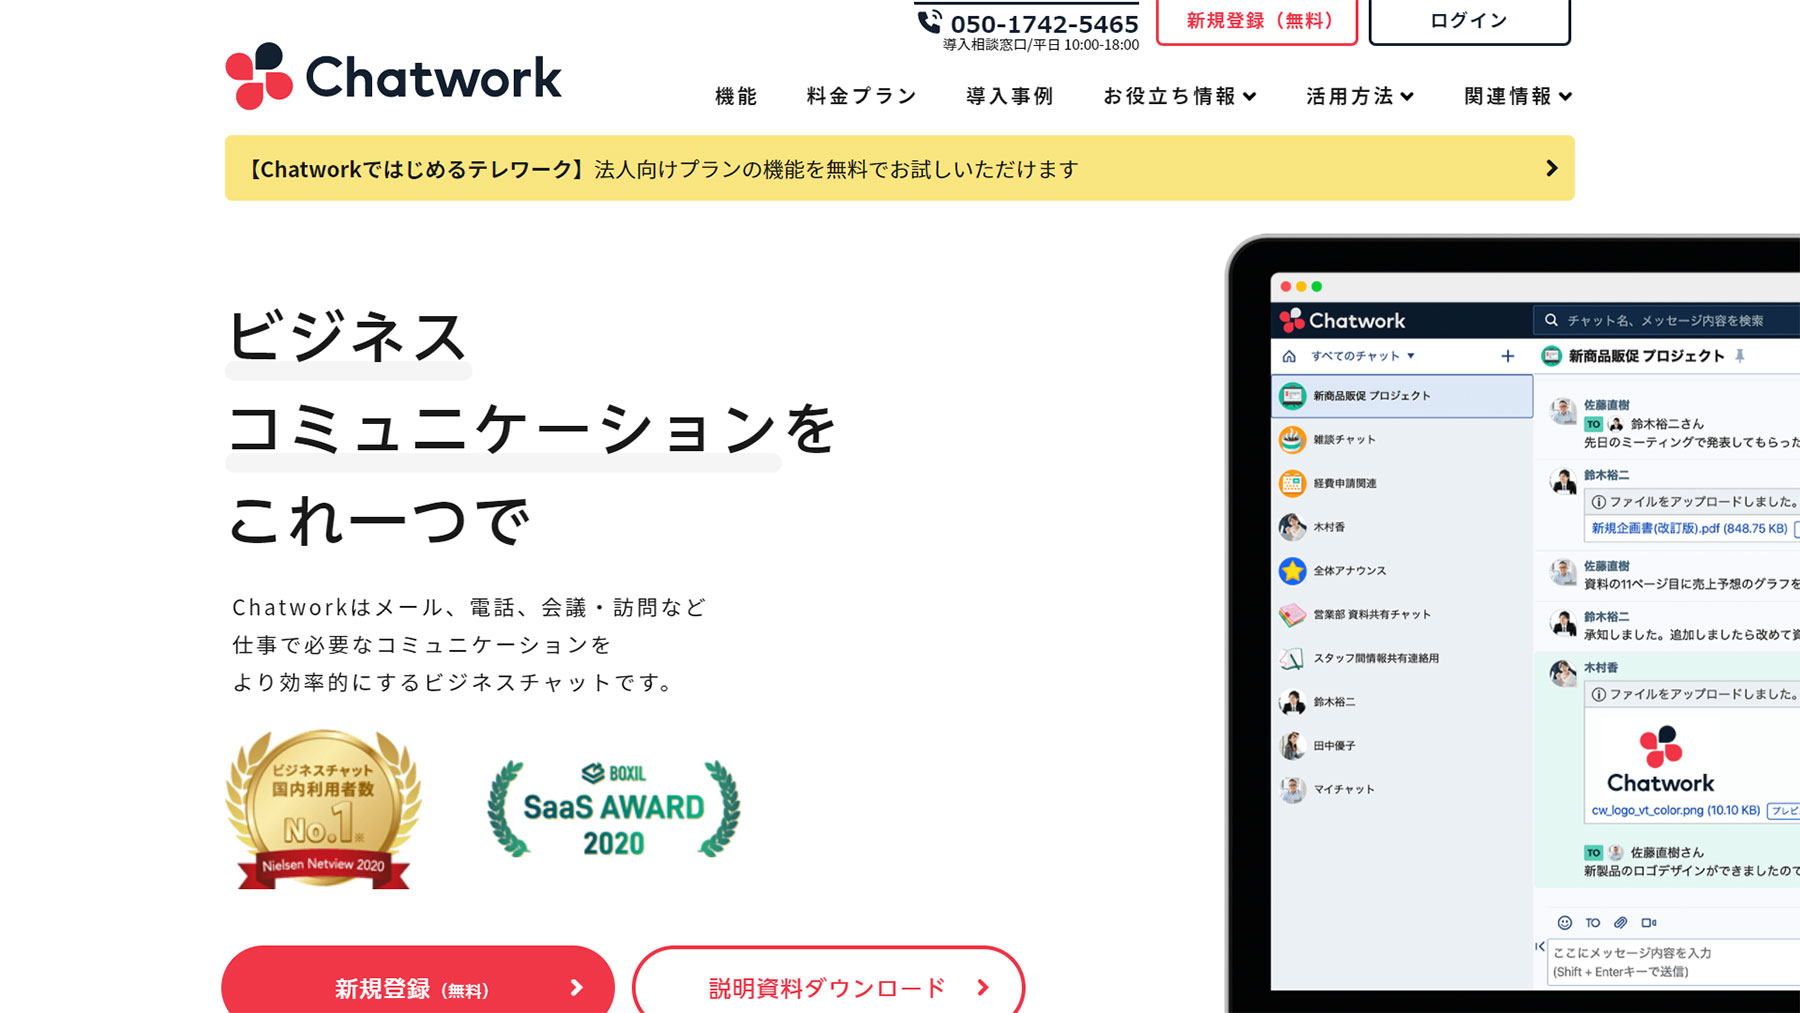The width and height of the screenshot is (1800, 1013).
Task: Click the 営業部 資料共有チャット icon
Action: [1292, 614]
